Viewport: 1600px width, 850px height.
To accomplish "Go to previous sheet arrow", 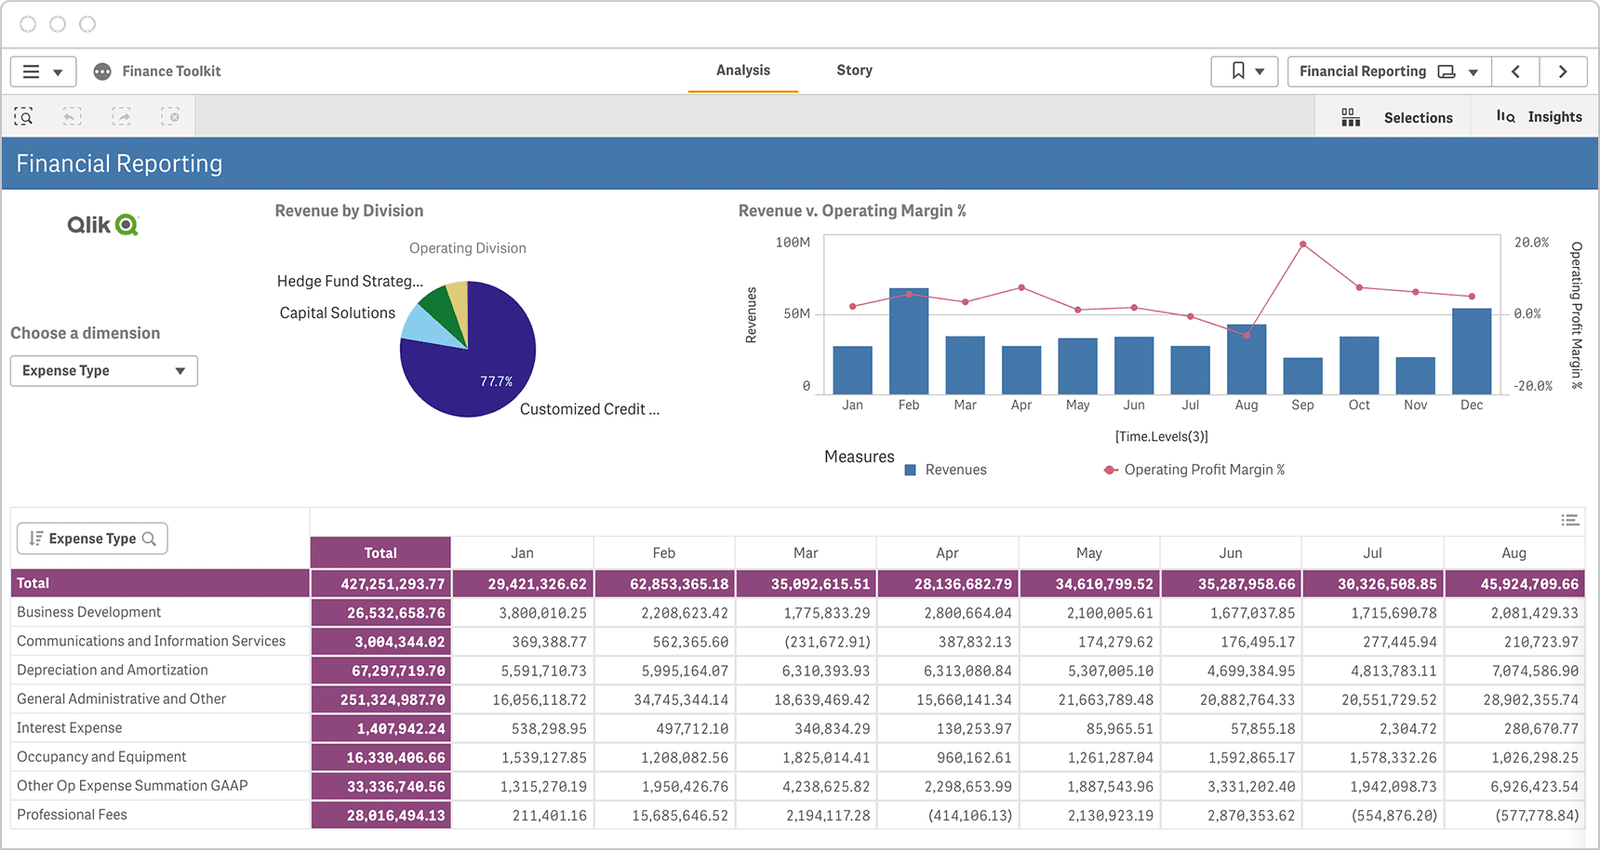I will 1516,71.
